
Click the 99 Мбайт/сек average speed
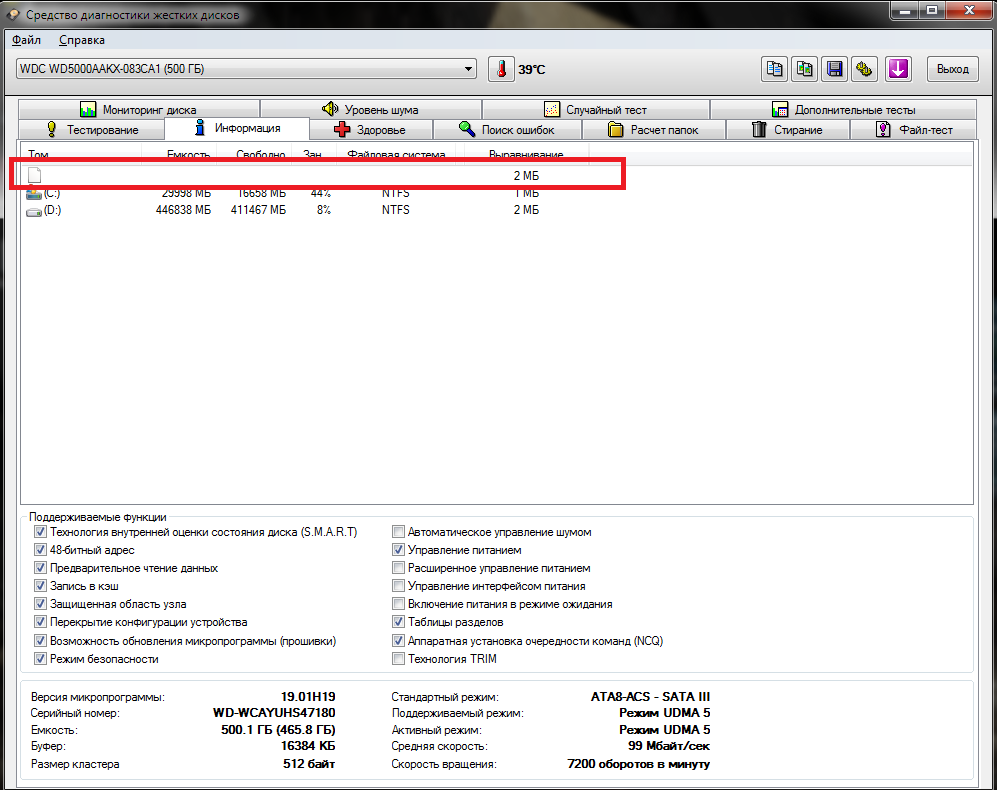669,746
